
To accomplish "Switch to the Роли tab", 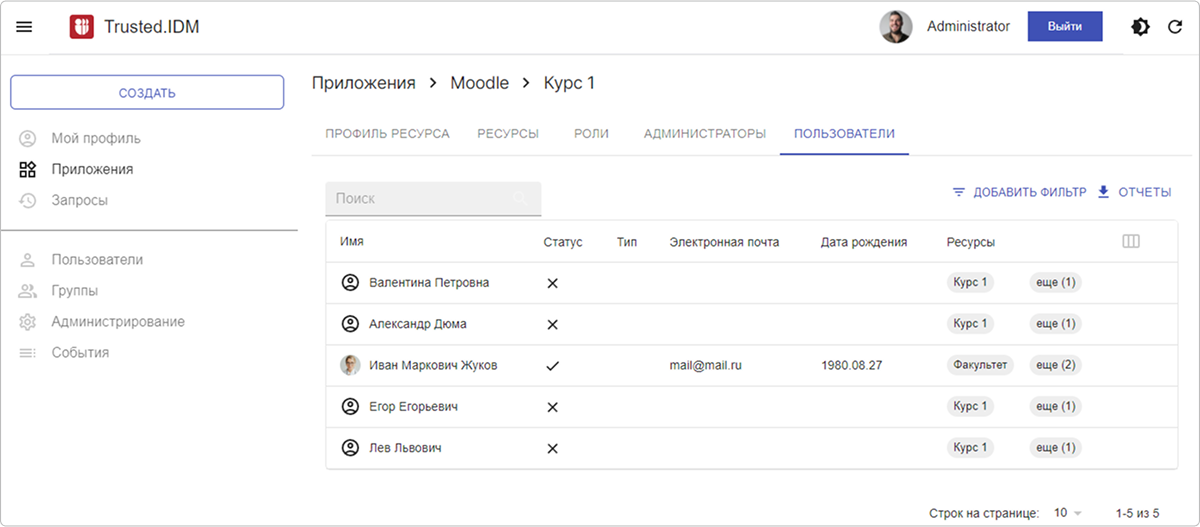I will pos(591,133).
